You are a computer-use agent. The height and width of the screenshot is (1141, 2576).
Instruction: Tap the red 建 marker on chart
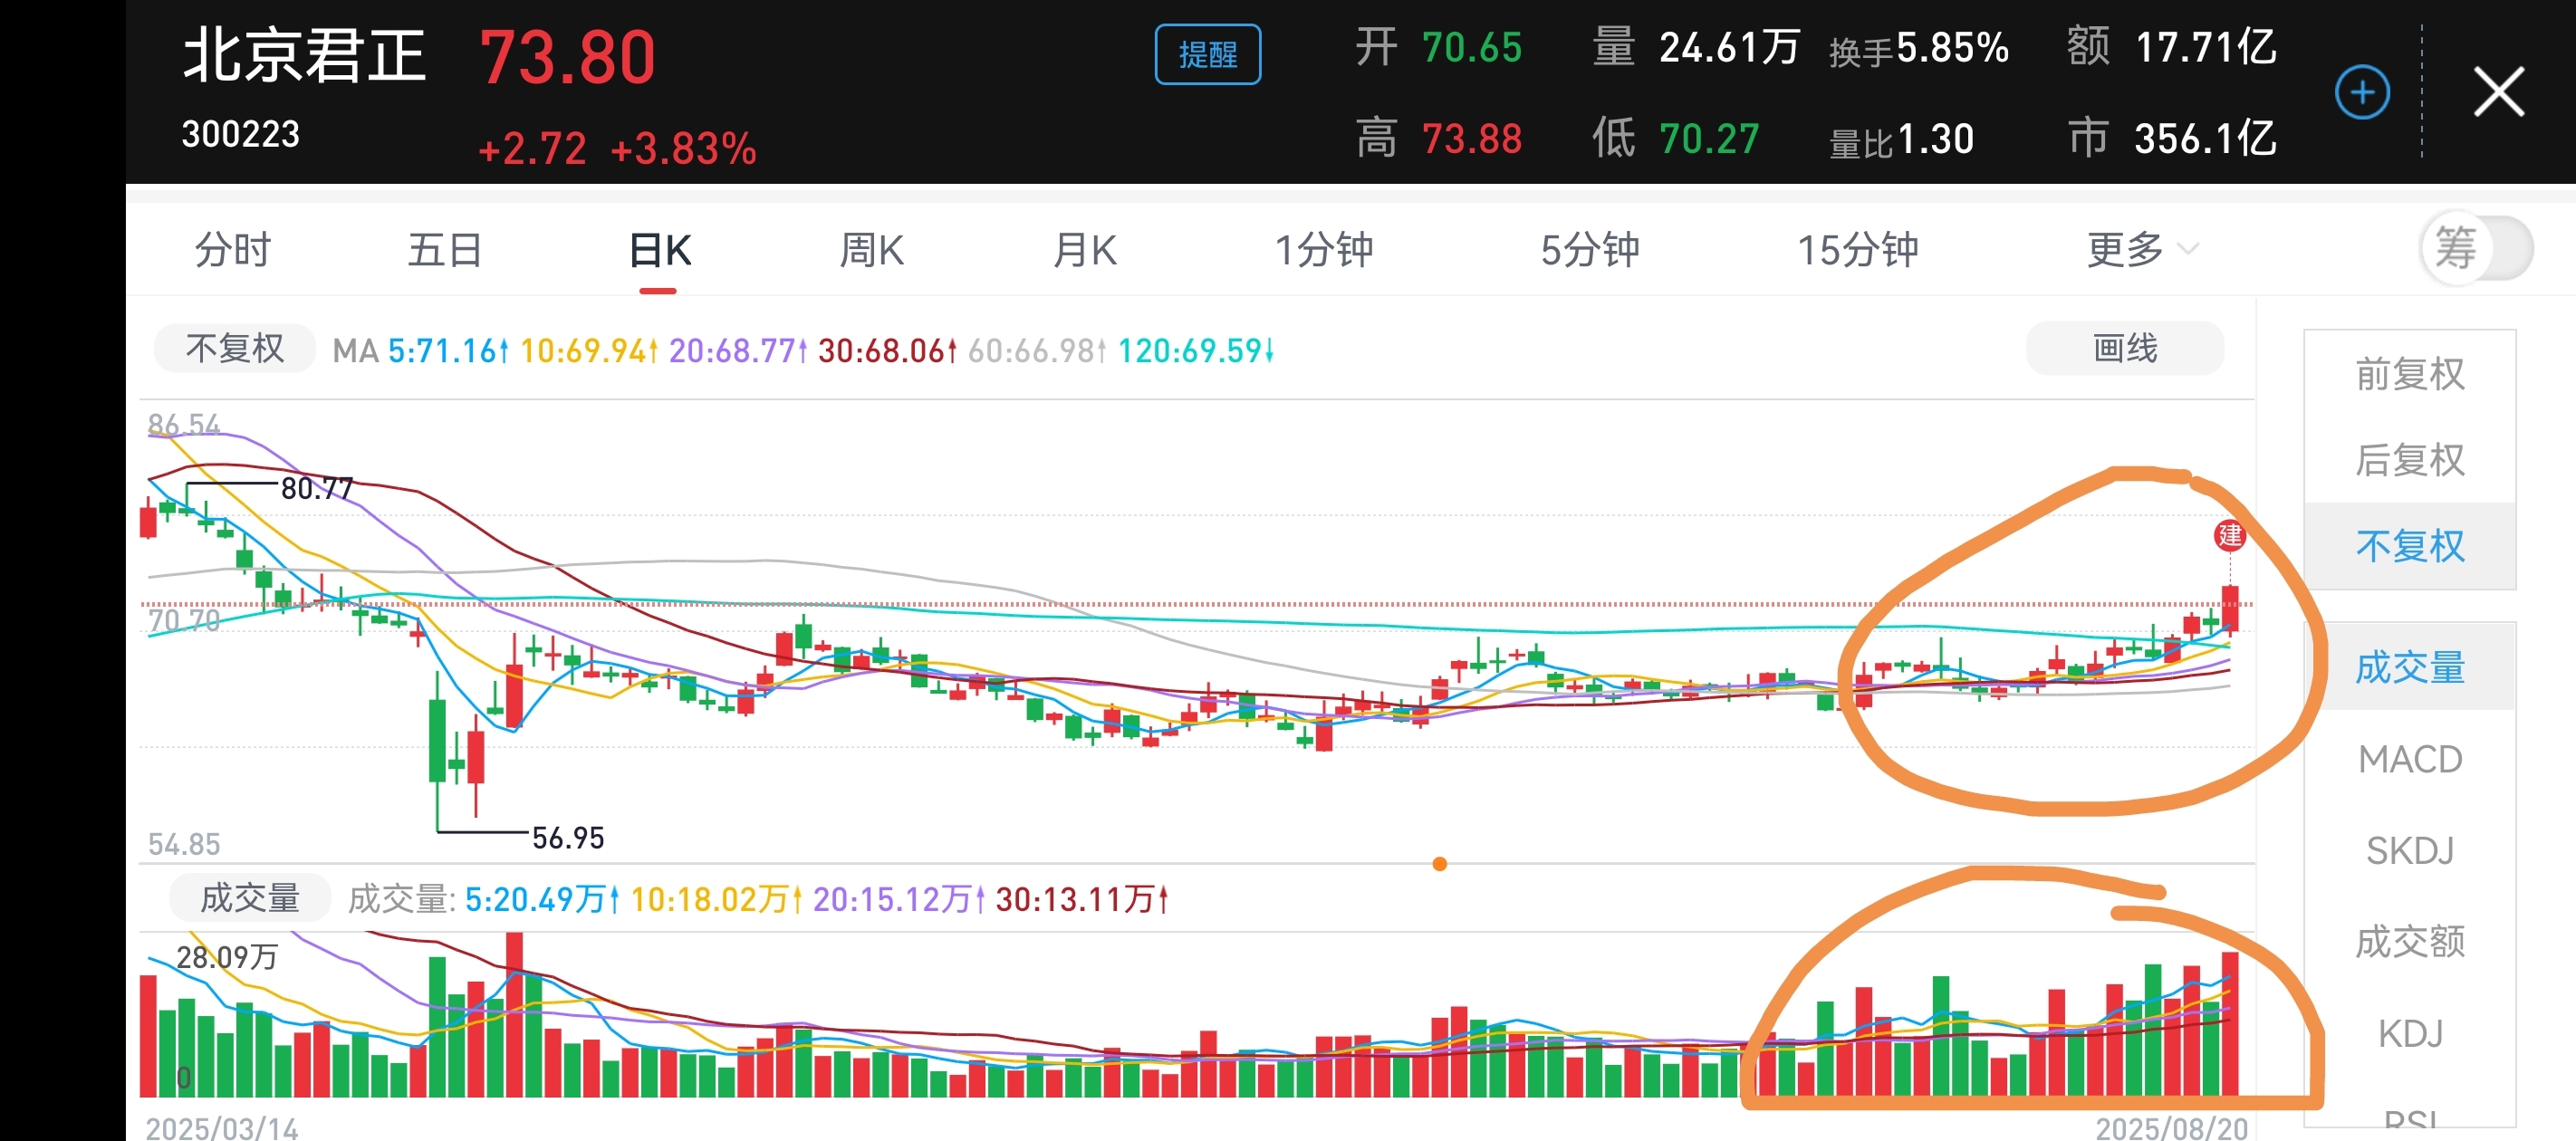[2229, 536]
